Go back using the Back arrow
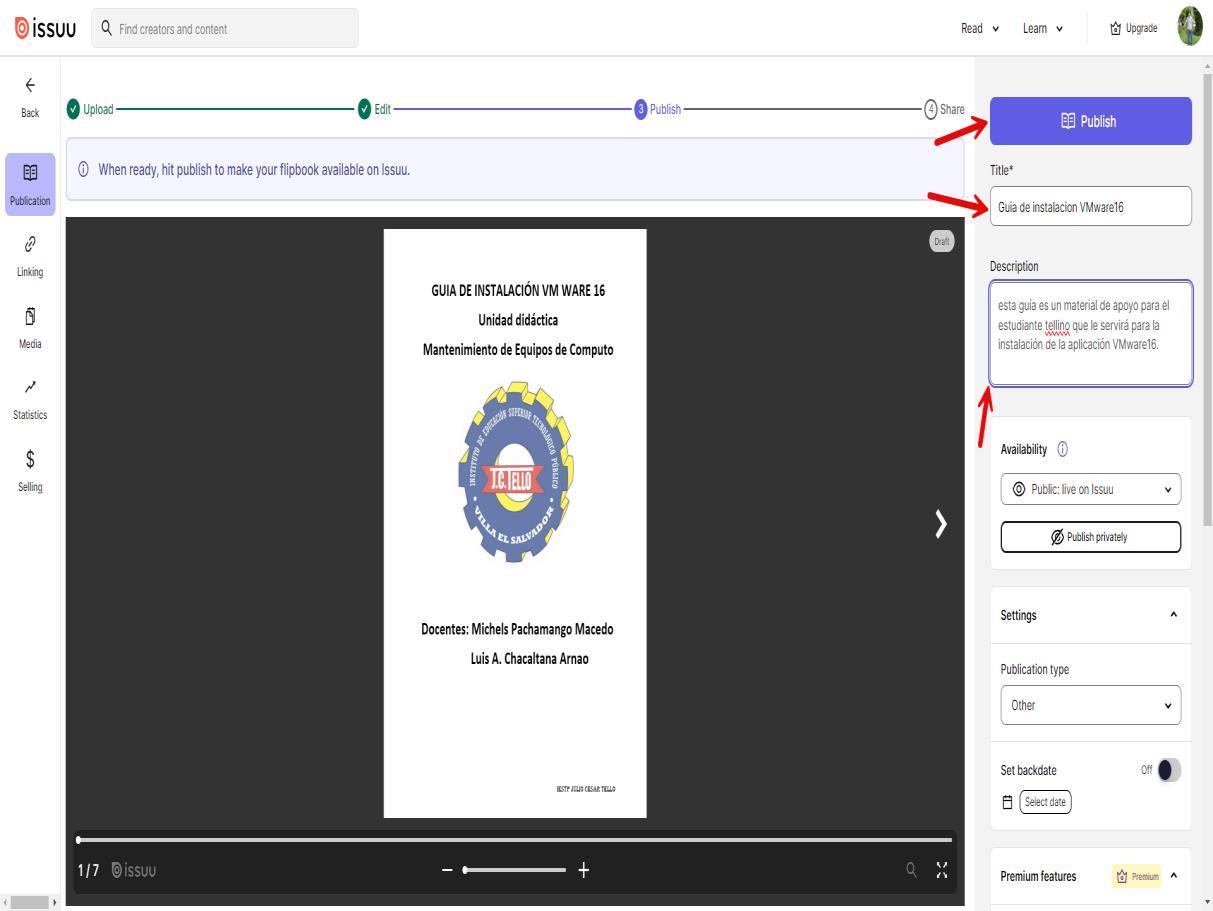1213x911 pixels. click(30, 99)
